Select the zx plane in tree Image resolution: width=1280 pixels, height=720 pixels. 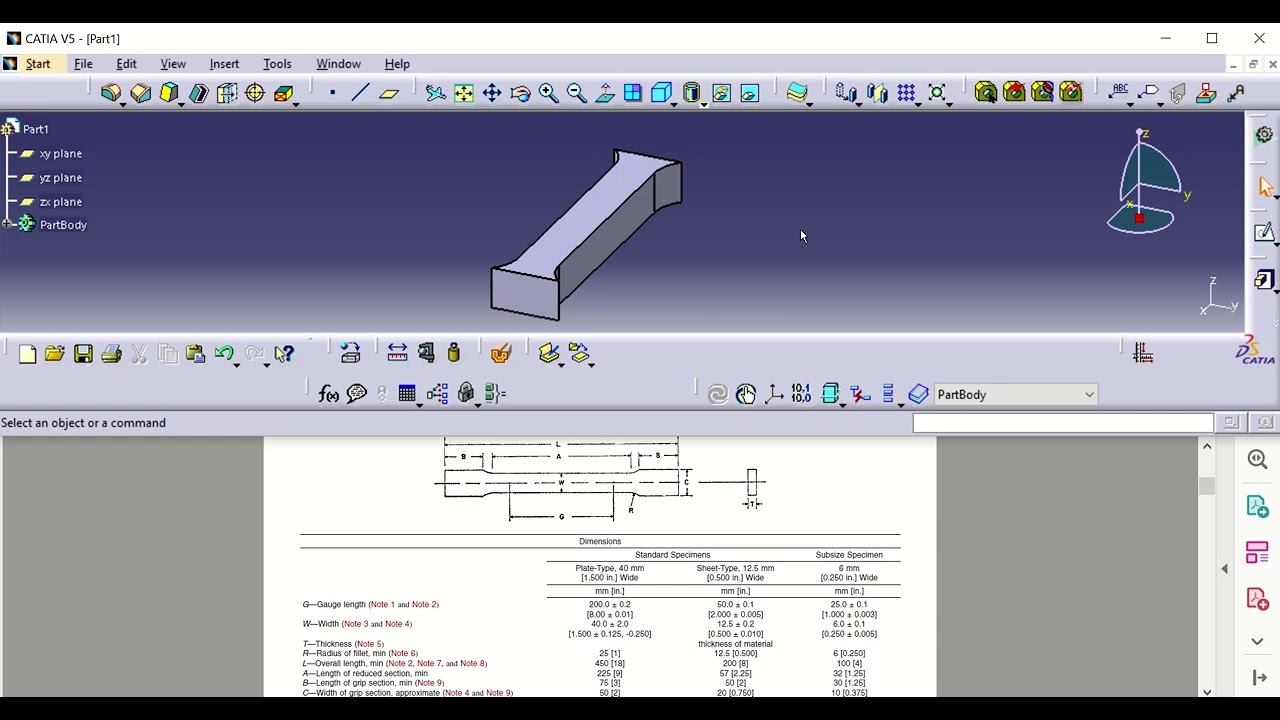pyautogui.click(x=60, y=202)
